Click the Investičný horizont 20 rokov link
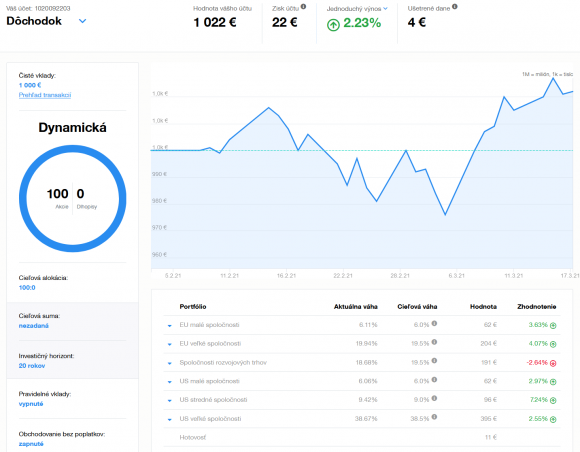The height and width of the screenshot is (452, 580). pyautogui.click(x=32, y=366)
